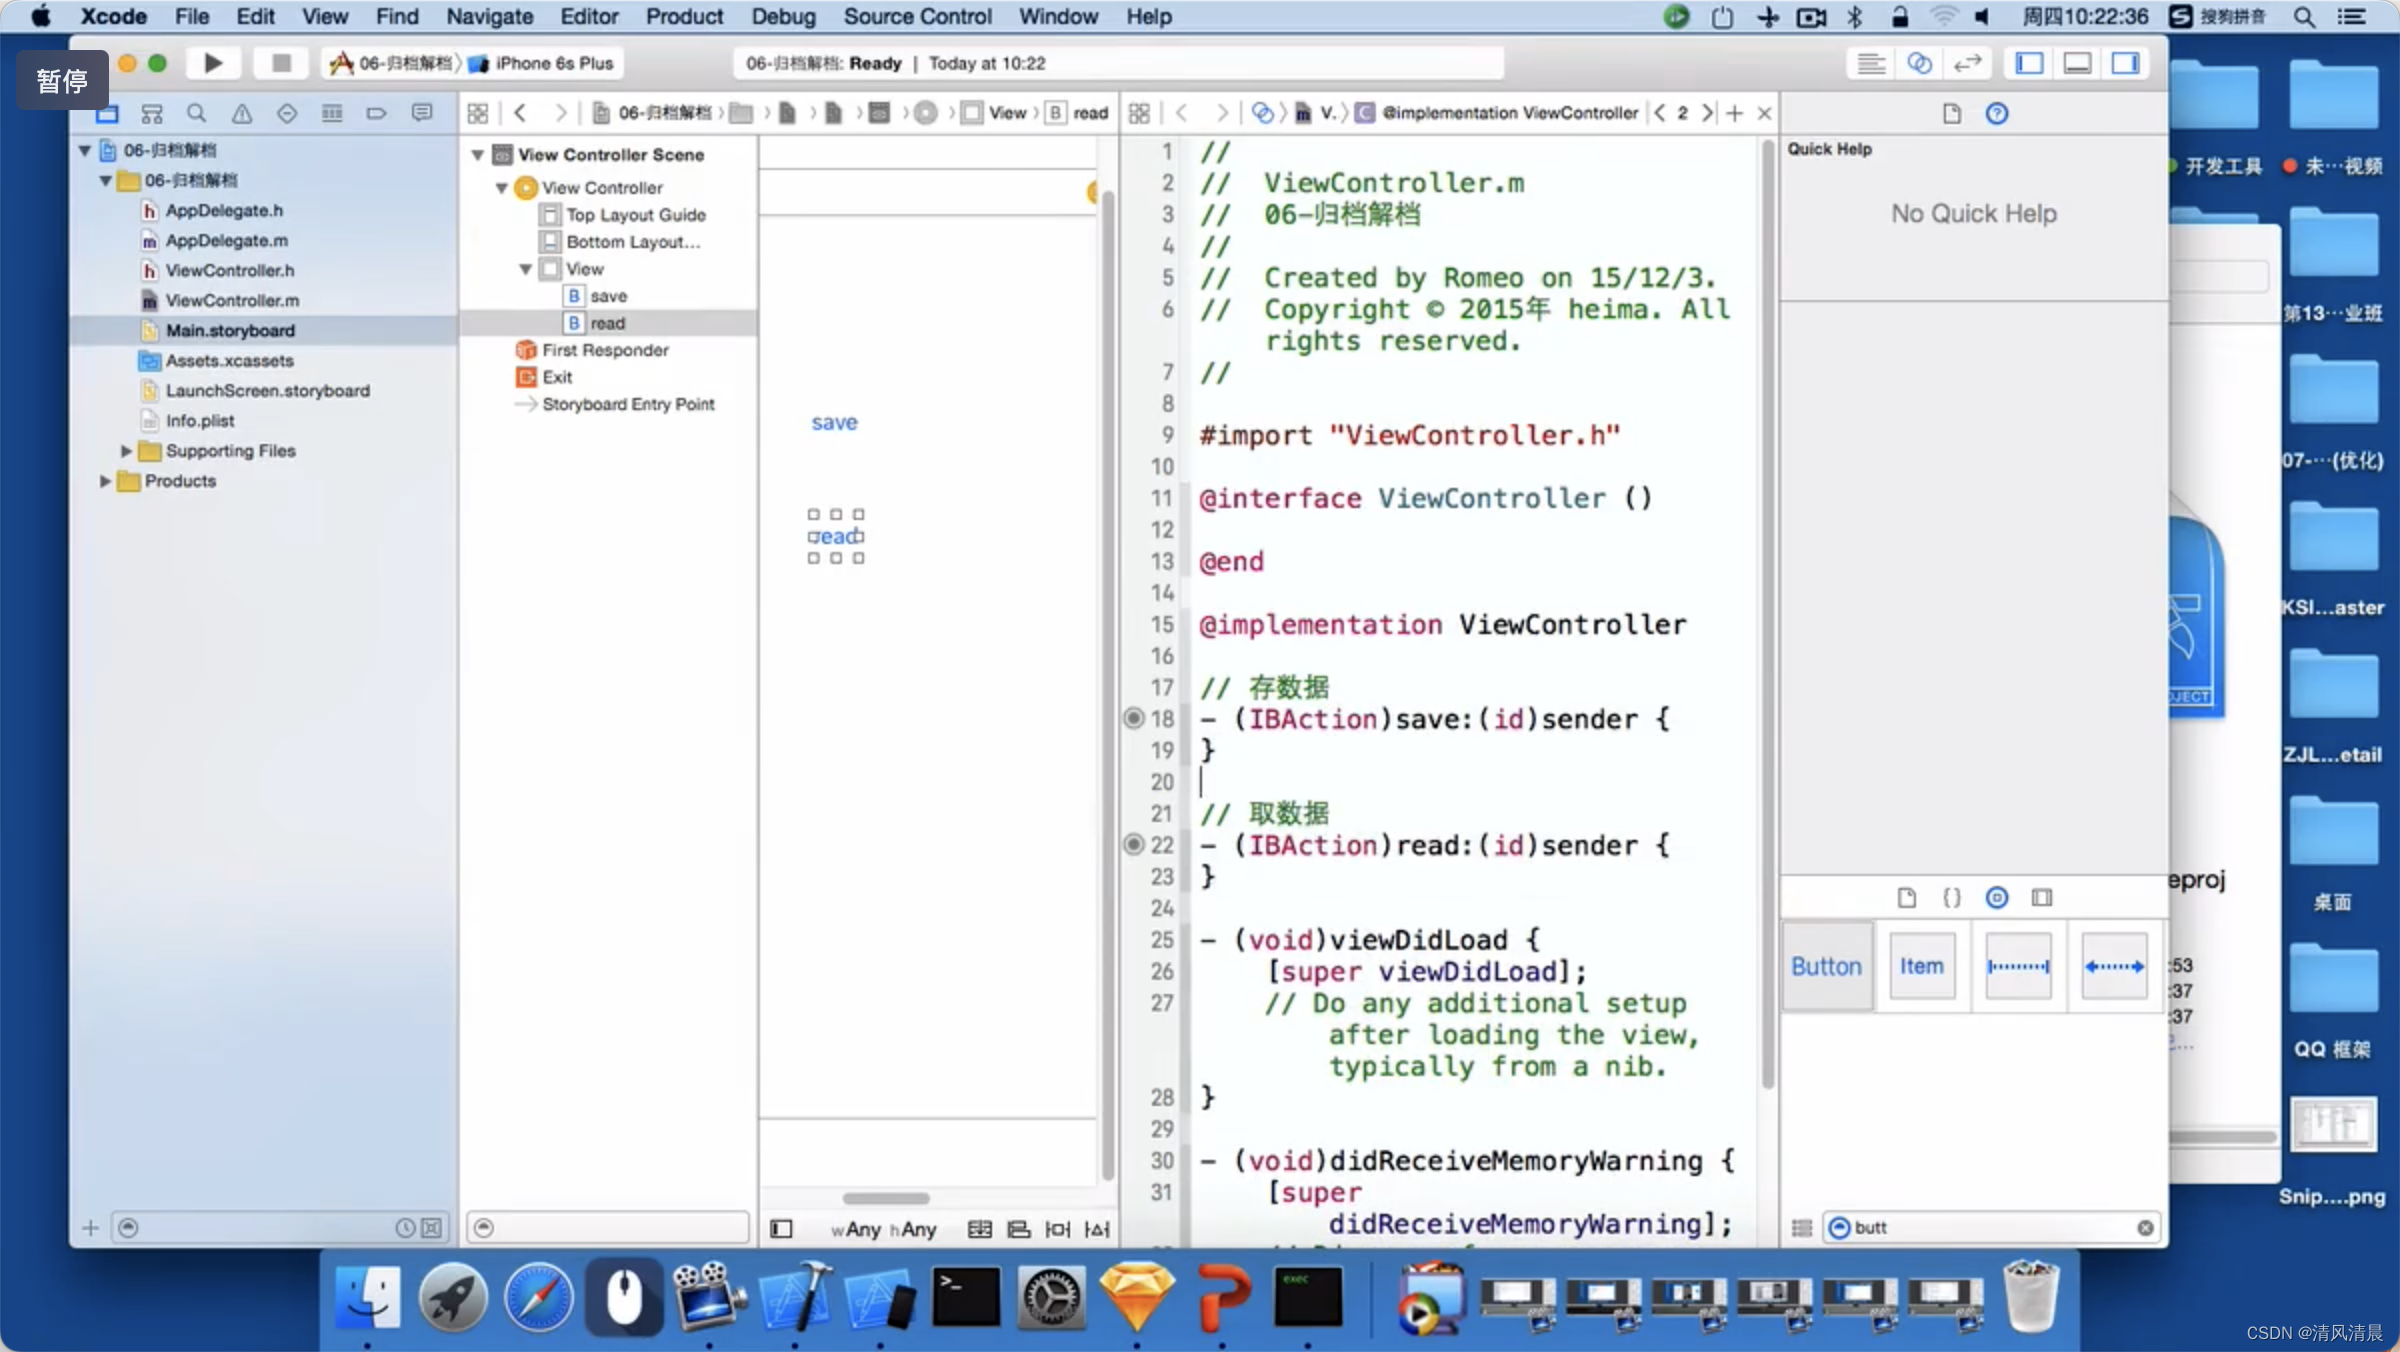Collapse the 06-归档解档 project root
Image resolution: width=2400 pixels, height=1352 pixels.
pos(85,150)
